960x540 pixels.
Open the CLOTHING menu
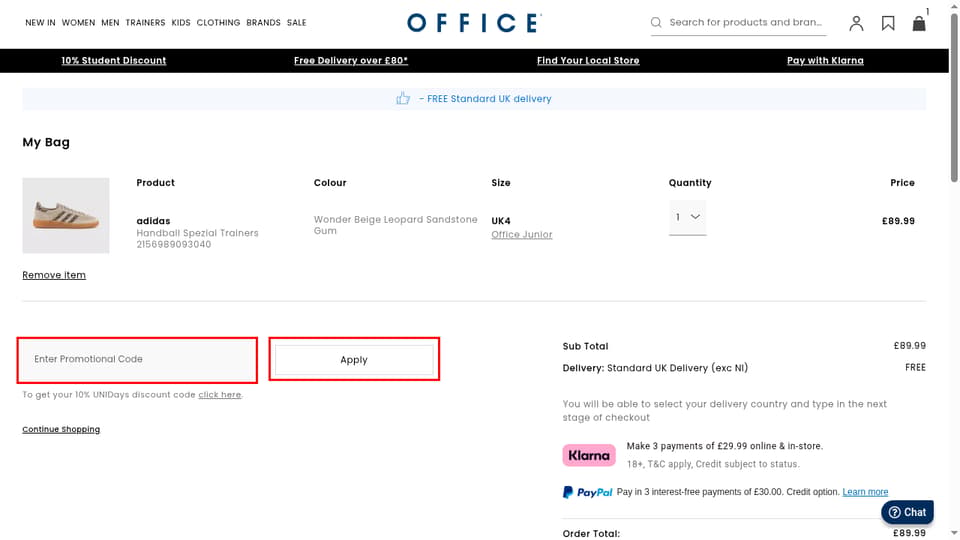tap(218, 23)
